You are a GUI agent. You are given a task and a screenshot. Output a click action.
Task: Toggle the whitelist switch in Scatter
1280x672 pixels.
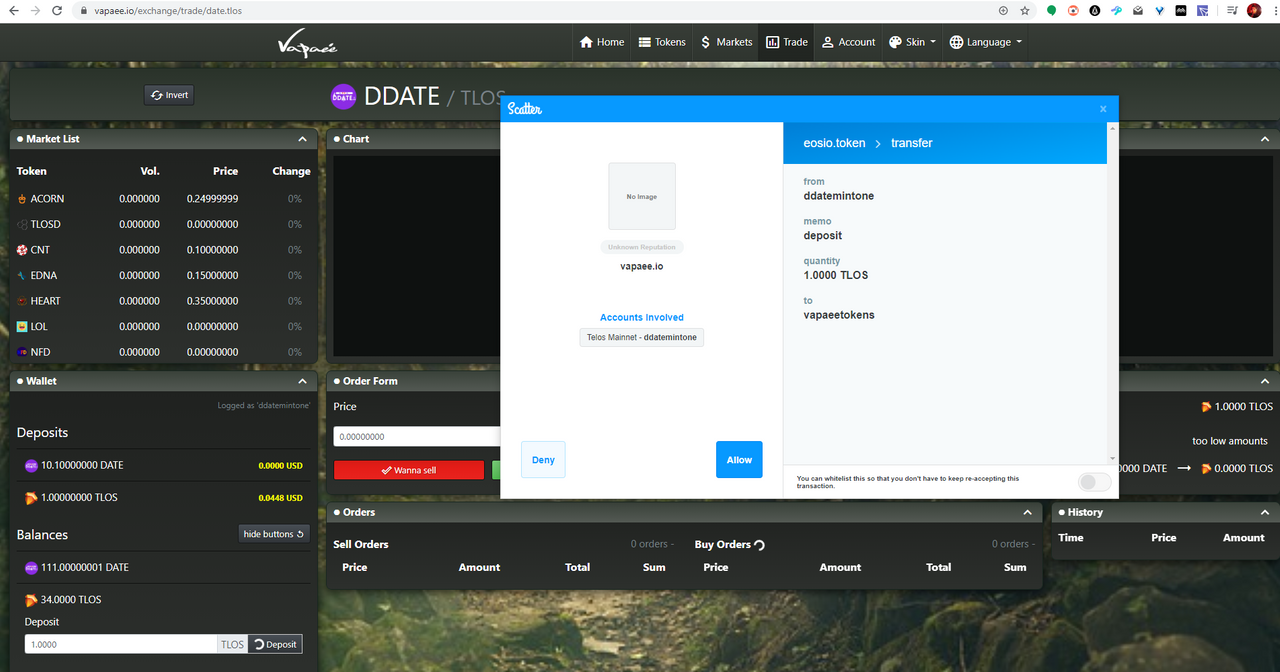1095,482
